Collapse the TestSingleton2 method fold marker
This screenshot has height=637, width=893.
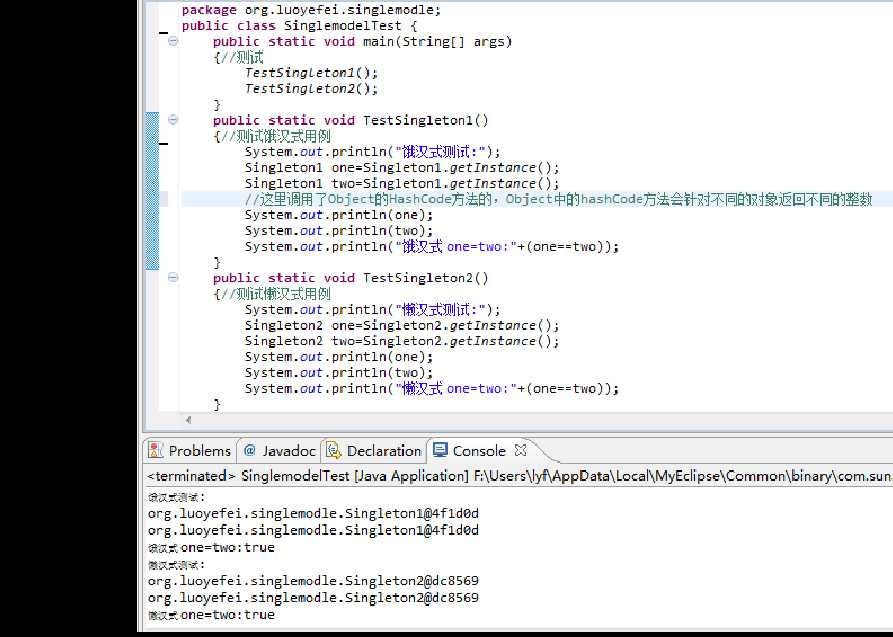pyautogui.click(x=173, y=277)
